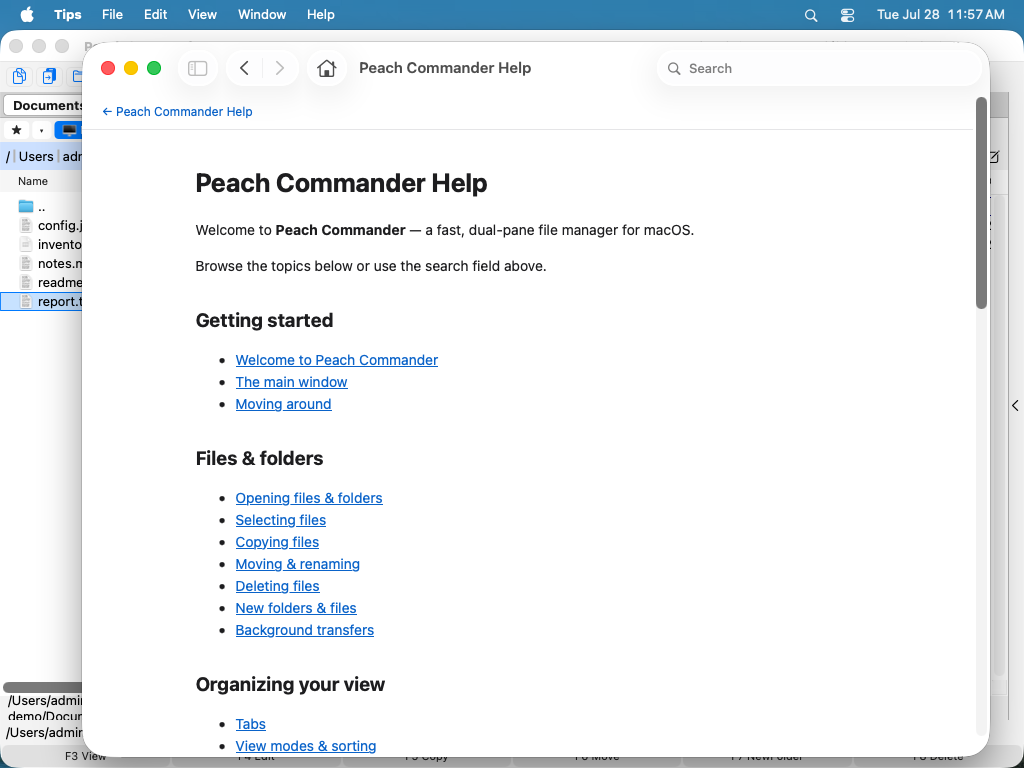Toggle the sidebar in the Help window
This screenshot has height=768, width=1024.
tap(197, 68)
